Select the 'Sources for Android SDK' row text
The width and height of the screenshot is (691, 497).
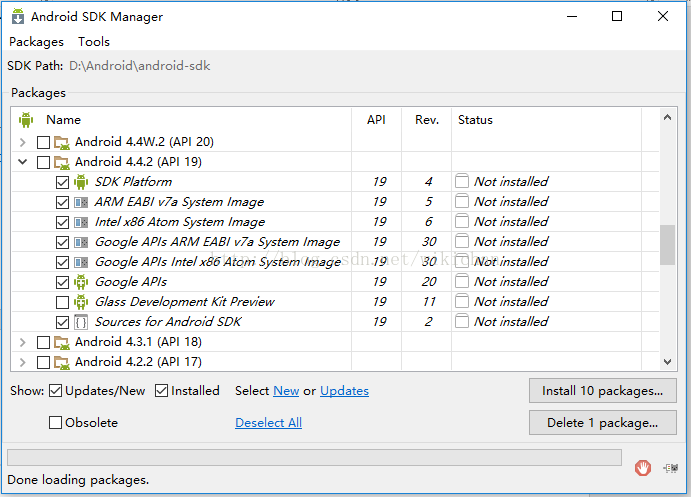coord(168,322)
